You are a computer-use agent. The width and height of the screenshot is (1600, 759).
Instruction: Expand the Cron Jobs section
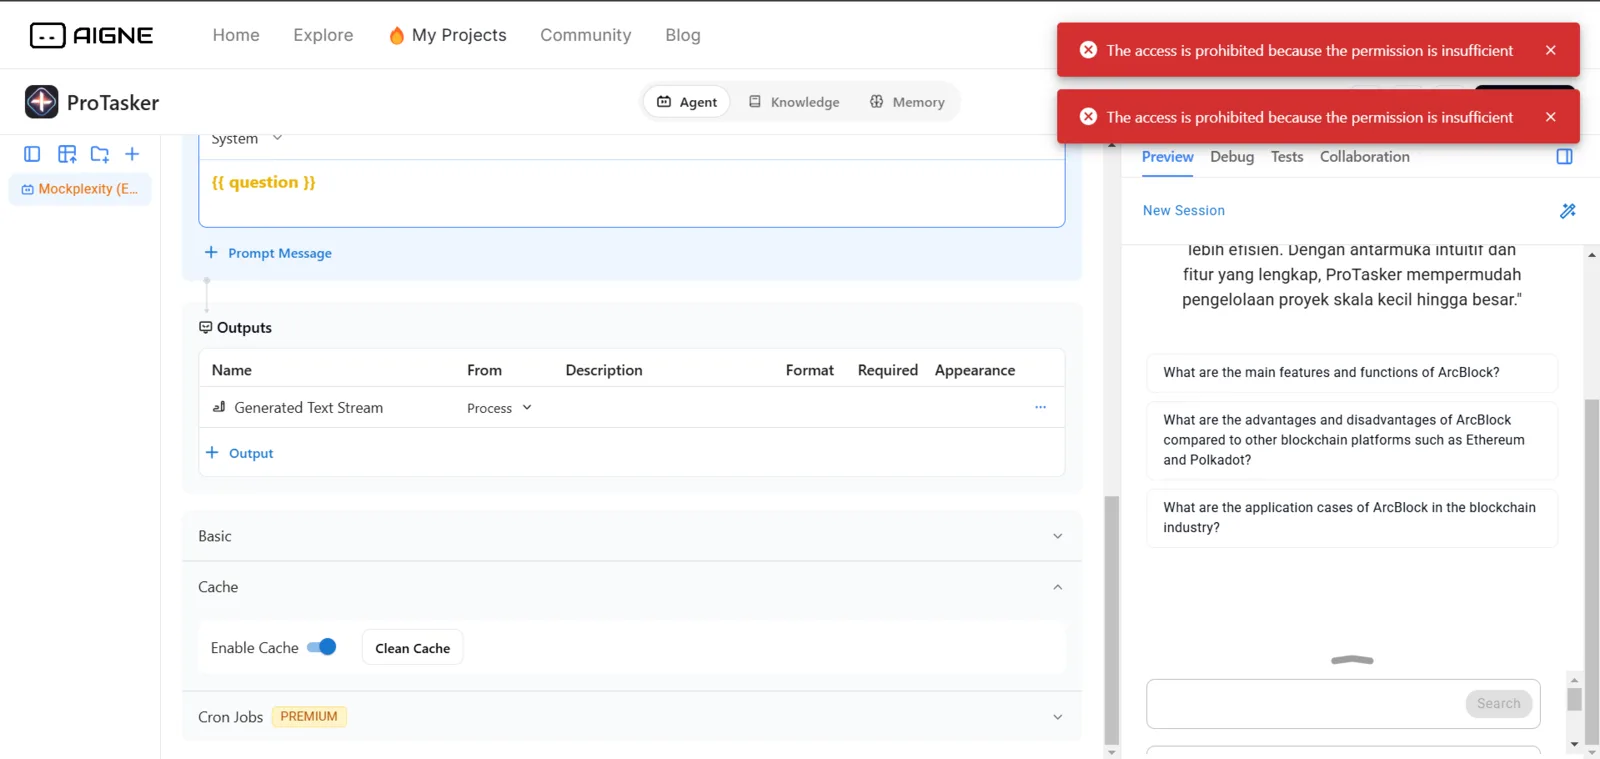click(631, 717)
